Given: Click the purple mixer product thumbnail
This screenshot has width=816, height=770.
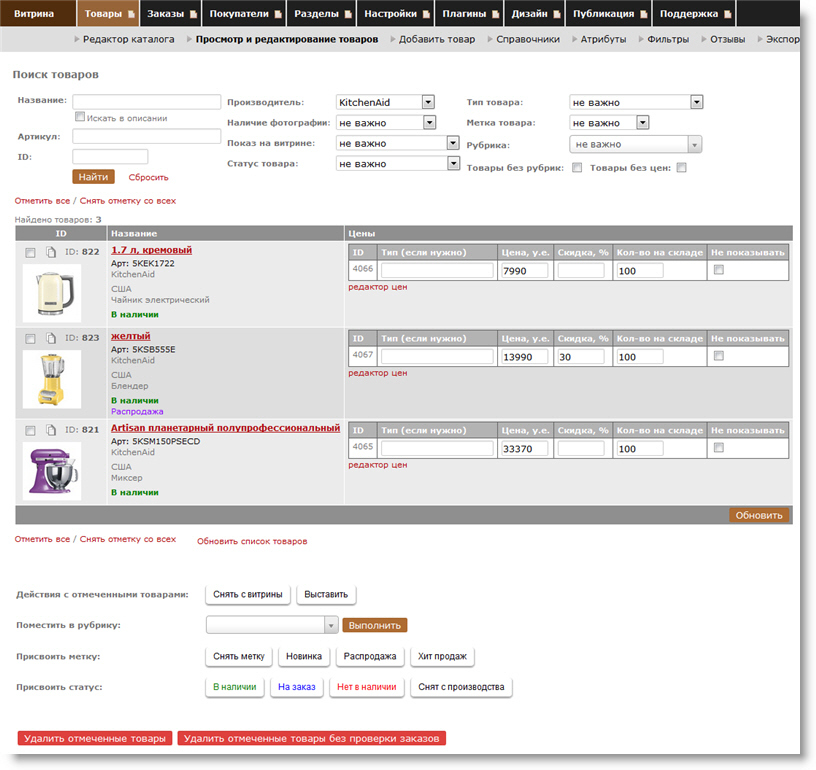Looking at the screenshot, I should click(52, 471).
